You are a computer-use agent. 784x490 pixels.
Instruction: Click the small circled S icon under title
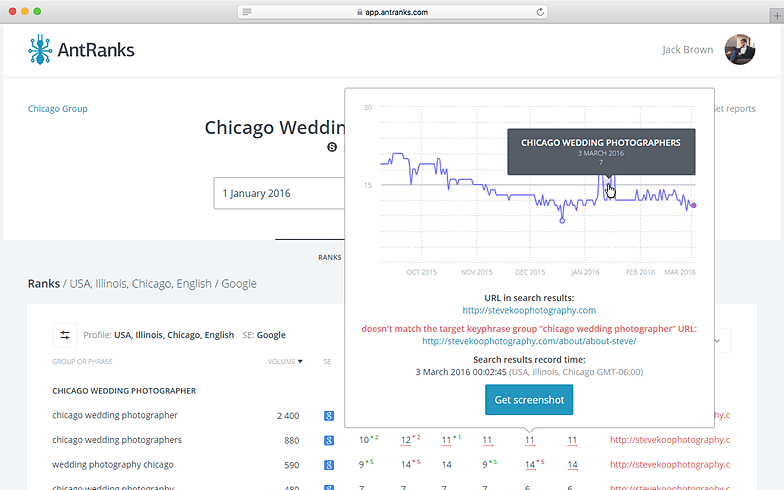tap(332, 147)
